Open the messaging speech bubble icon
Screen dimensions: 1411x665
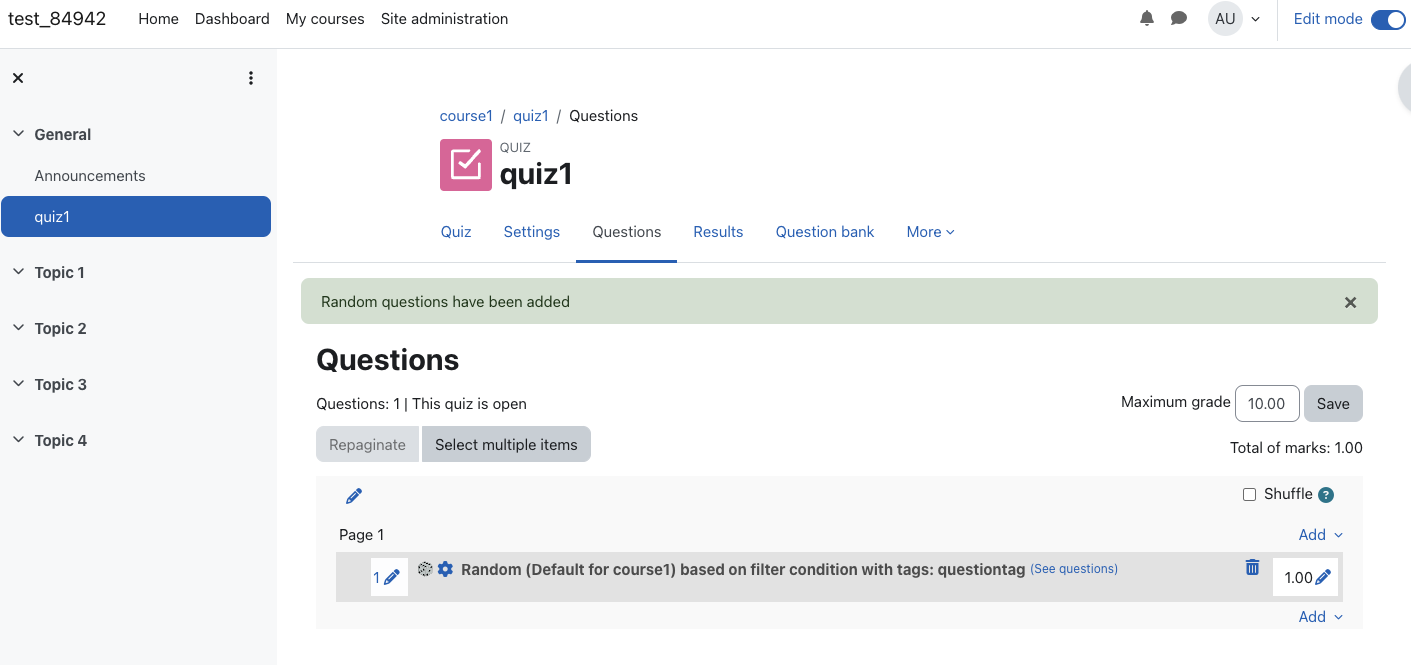(1179, 19)
